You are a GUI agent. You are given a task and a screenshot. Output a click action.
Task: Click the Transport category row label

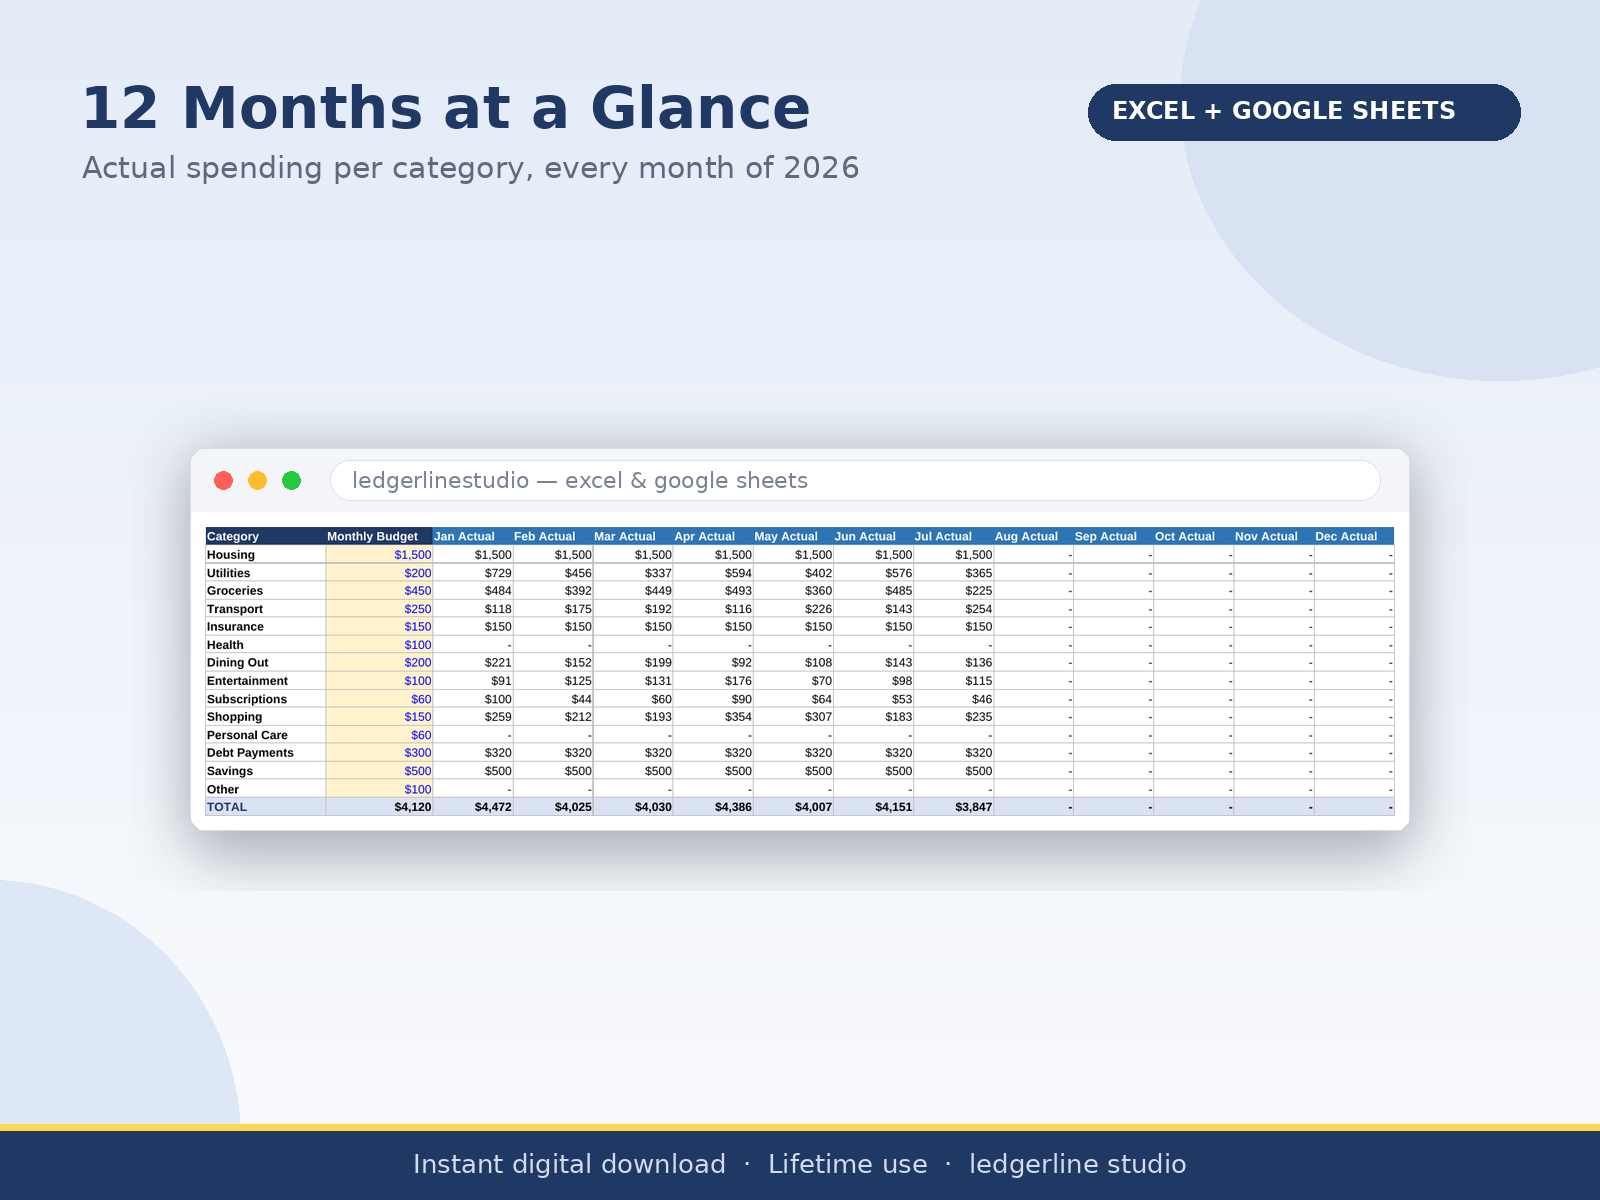pyautogui.click(x=265, y=609)
